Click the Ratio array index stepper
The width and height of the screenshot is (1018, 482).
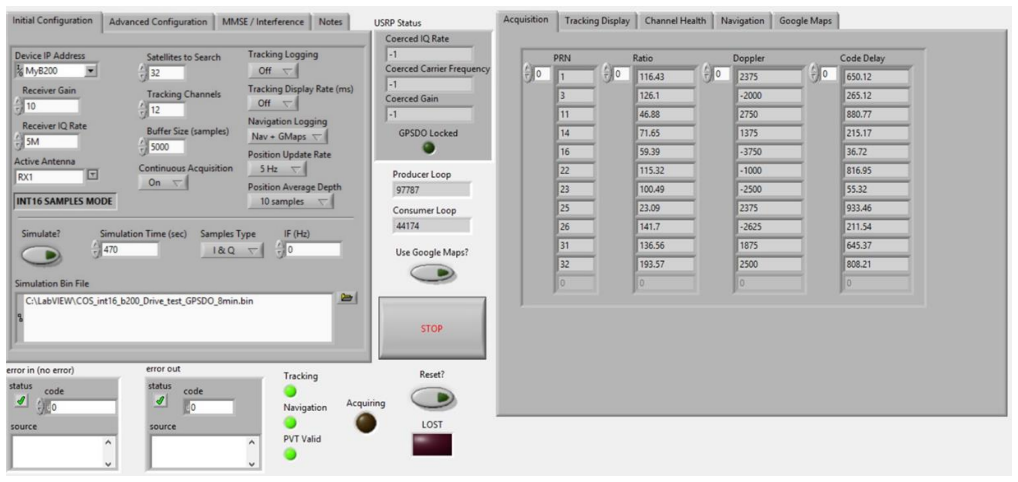(607, 74)
